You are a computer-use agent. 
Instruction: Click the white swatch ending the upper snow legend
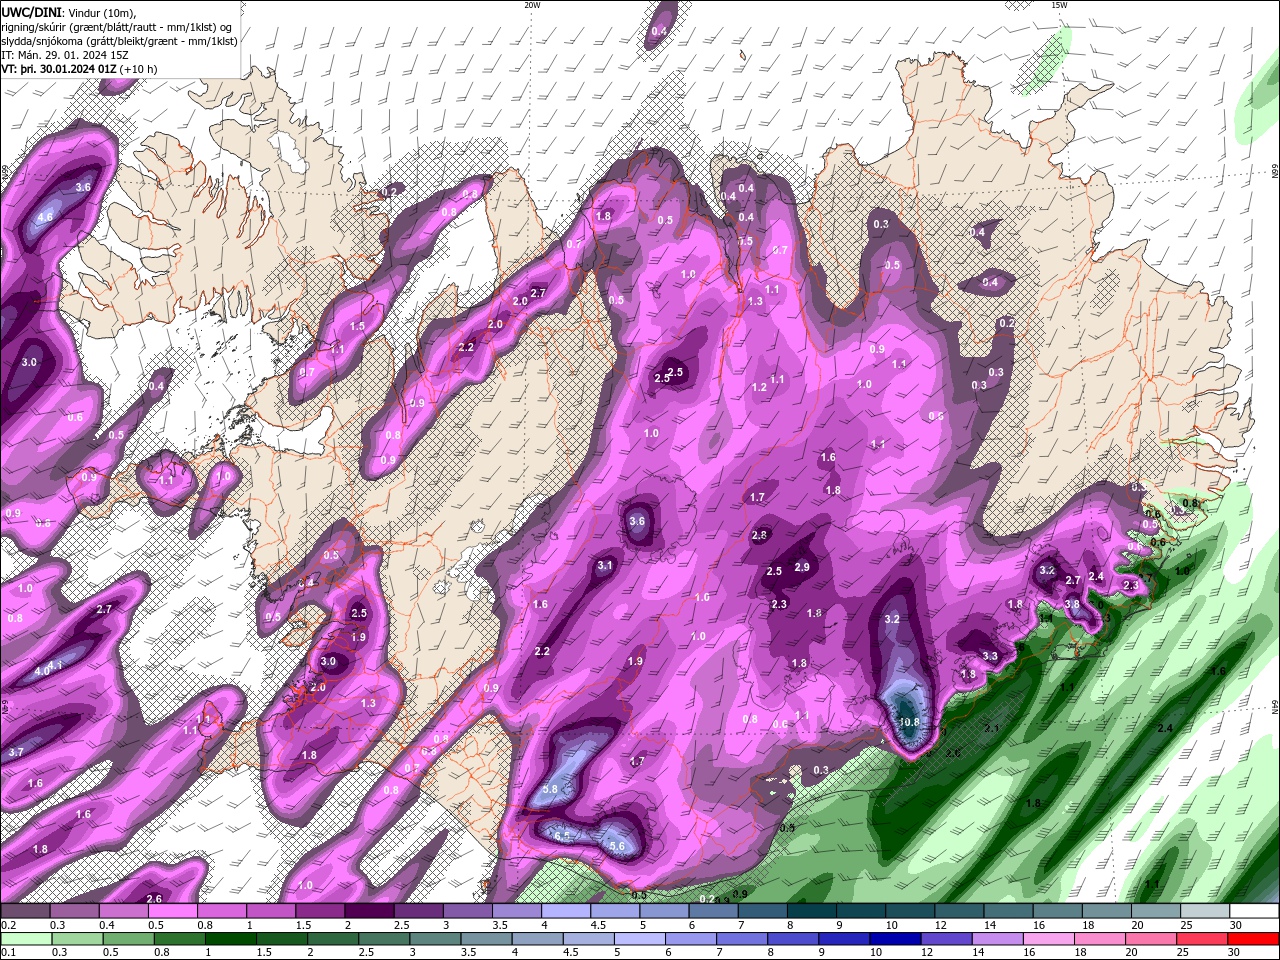pos(1254,911)
